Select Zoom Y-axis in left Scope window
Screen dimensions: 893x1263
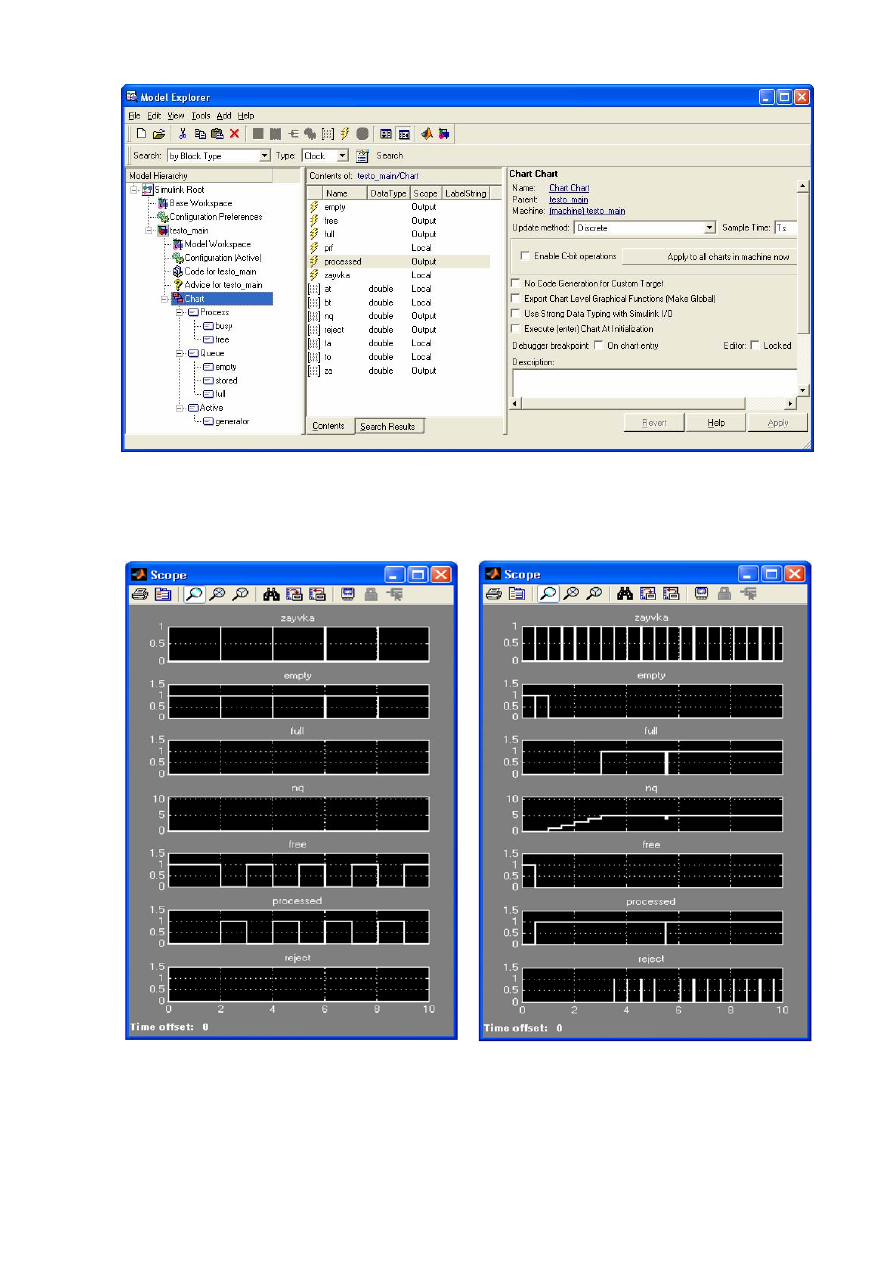(x=240, y=594)
